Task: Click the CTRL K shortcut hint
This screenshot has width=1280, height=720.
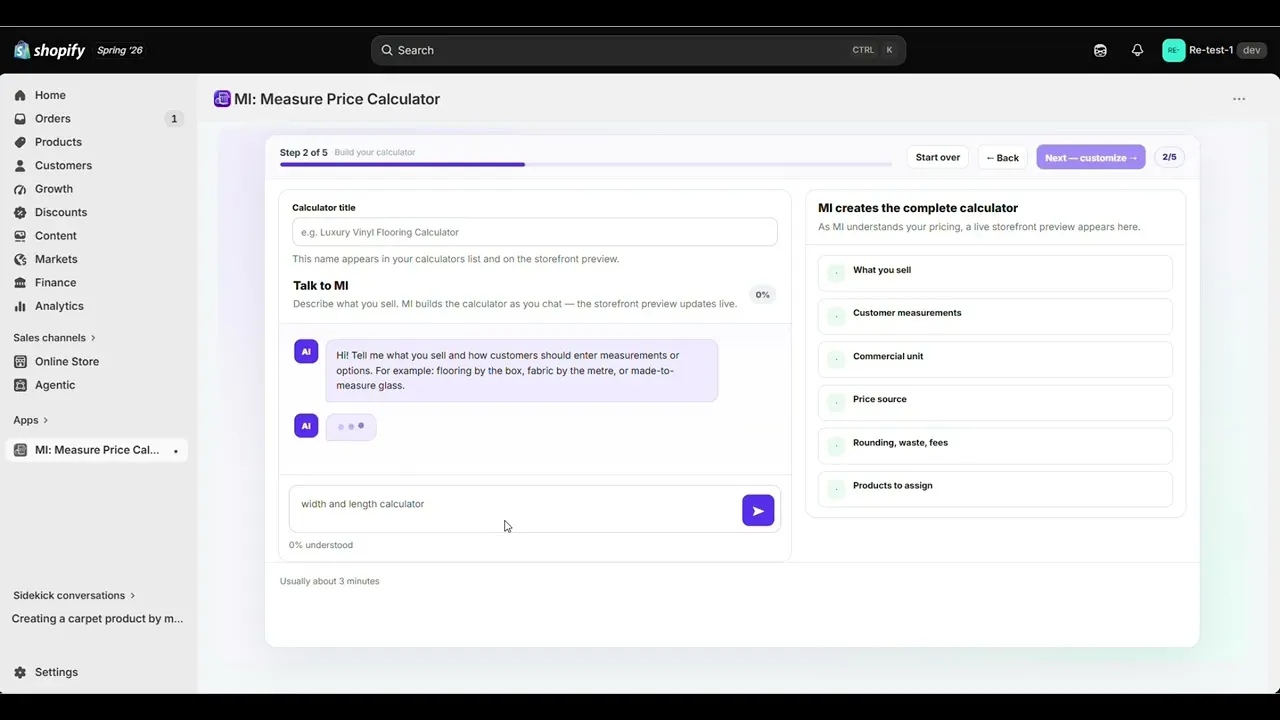Action: click(x=873, y=50)
